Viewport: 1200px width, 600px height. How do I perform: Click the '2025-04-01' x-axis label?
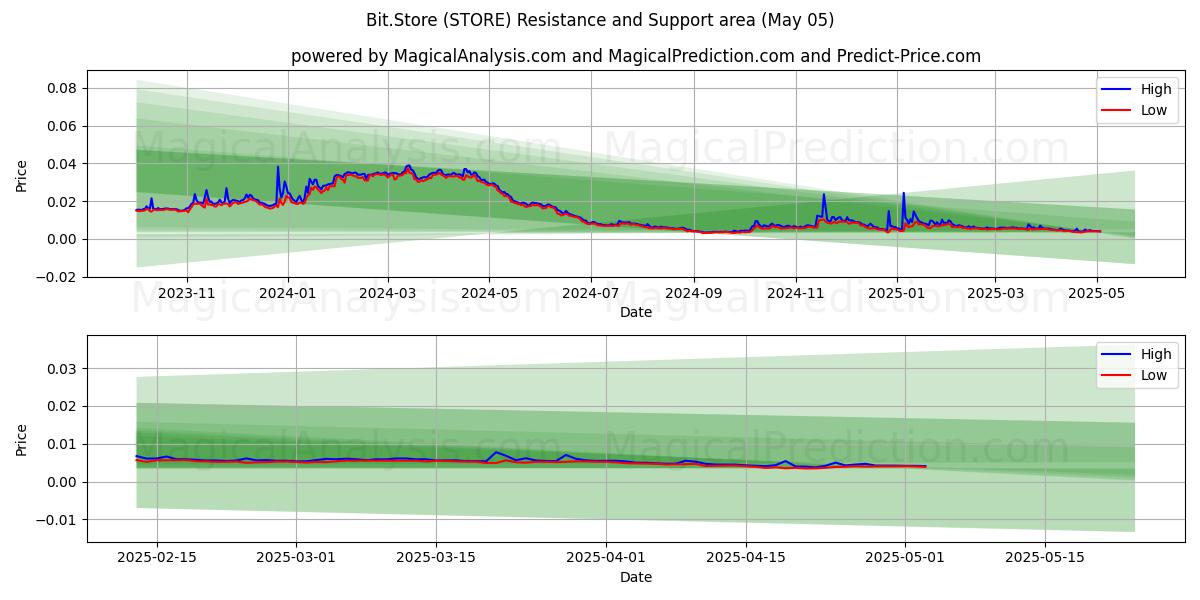(x=606, y=558)
